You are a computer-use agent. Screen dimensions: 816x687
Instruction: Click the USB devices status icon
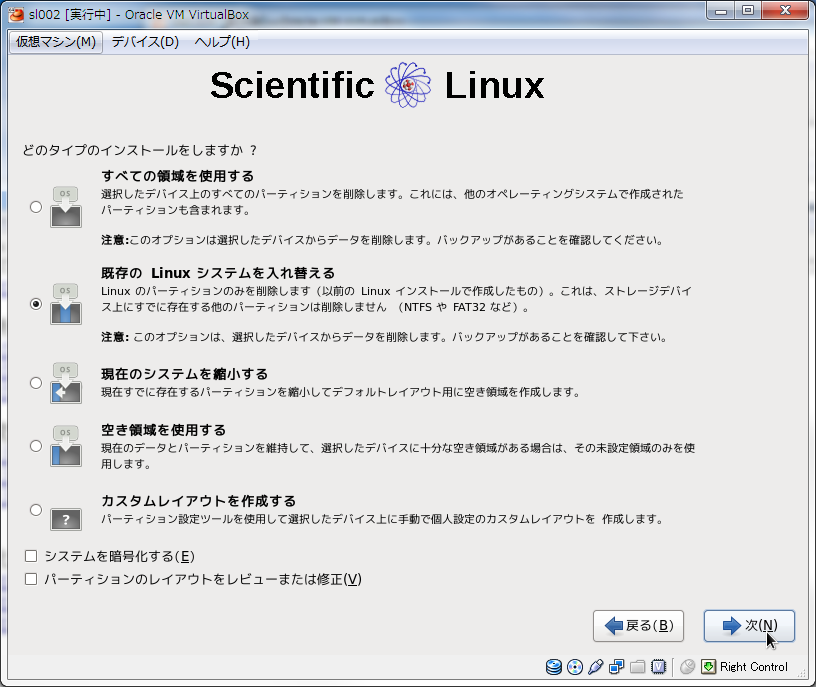pyautogui.click(x=595, y=667)
